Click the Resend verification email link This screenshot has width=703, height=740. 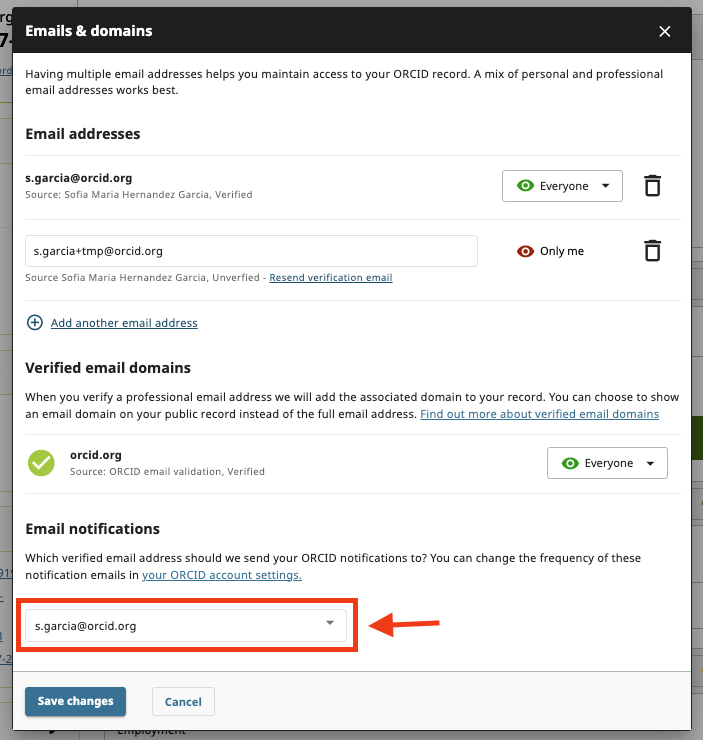coord(330,277)
